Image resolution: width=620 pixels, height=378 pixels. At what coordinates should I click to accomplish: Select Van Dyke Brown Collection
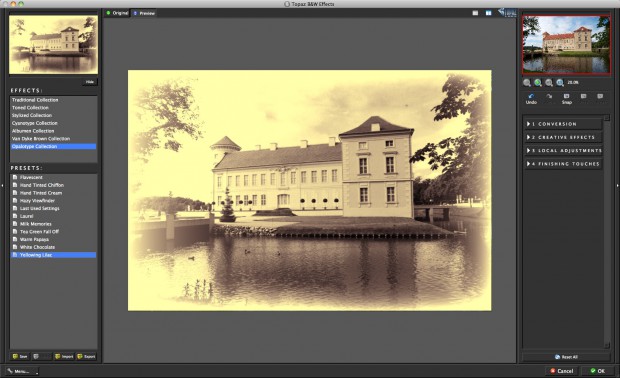pos(53,139)
